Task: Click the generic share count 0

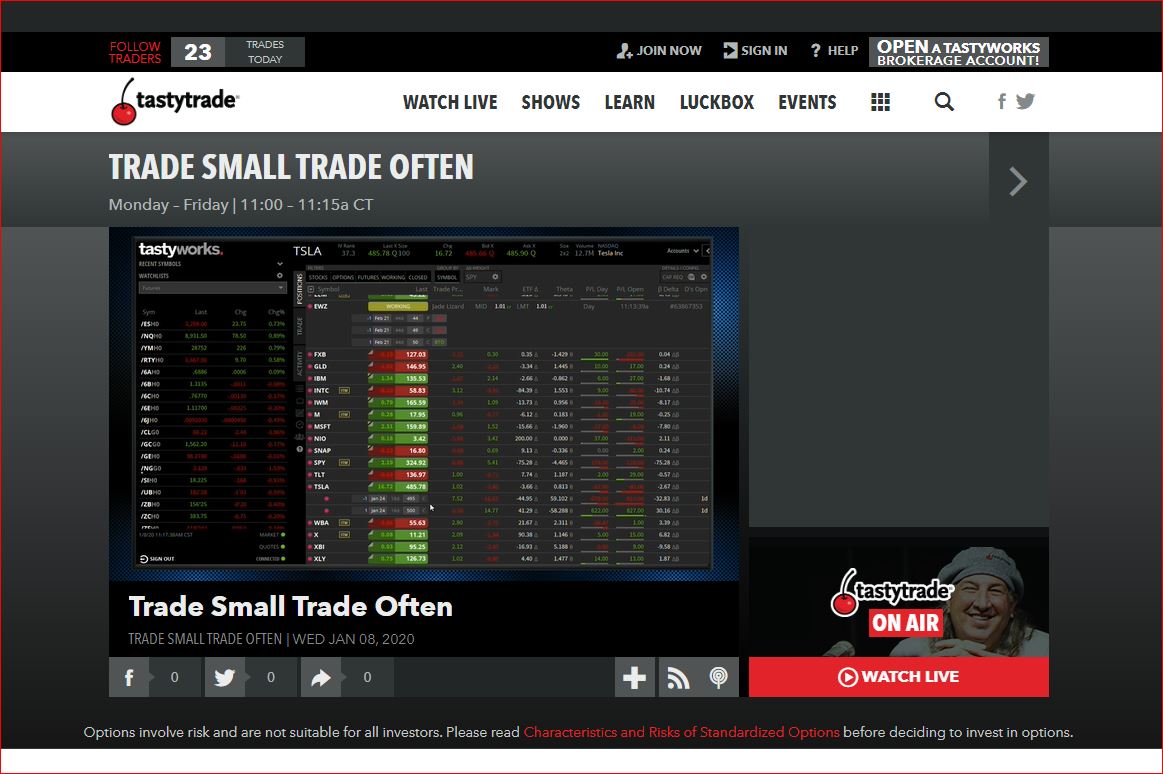Action: point(367,677)
